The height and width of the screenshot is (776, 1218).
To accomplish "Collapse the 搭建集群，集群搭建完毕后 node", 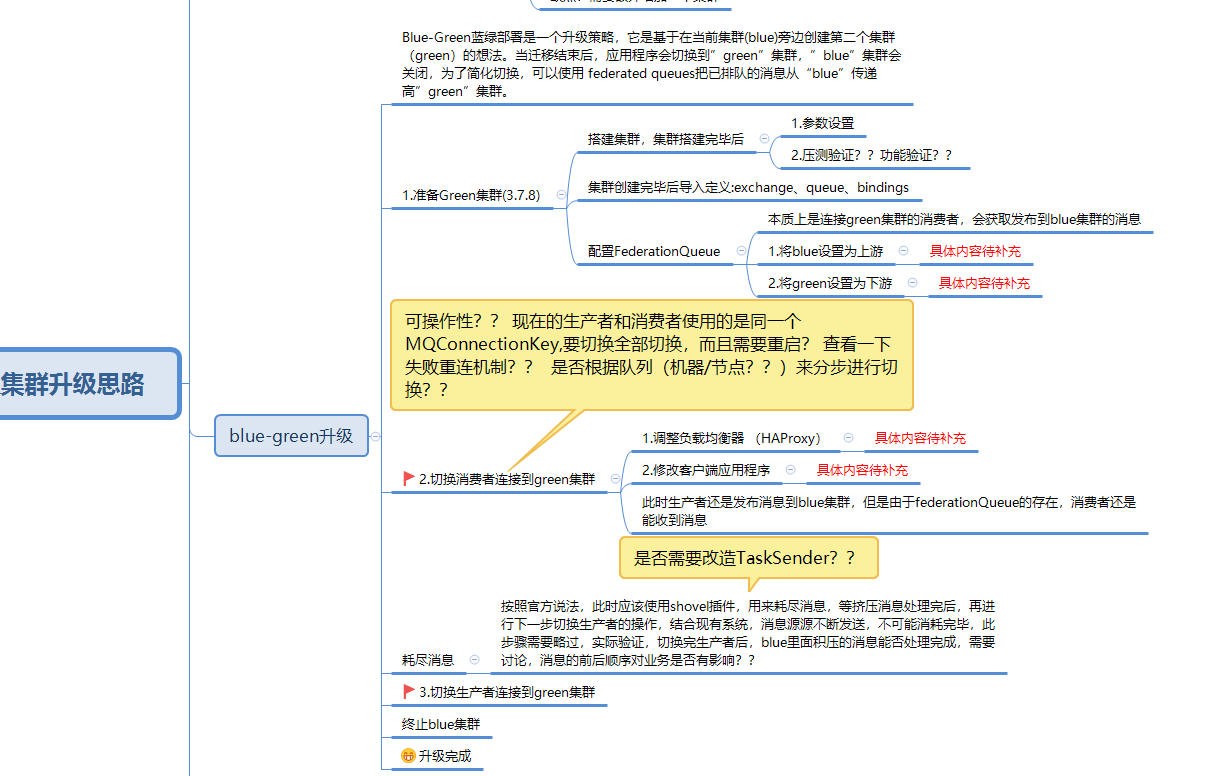I will click(x=764, y=139).
